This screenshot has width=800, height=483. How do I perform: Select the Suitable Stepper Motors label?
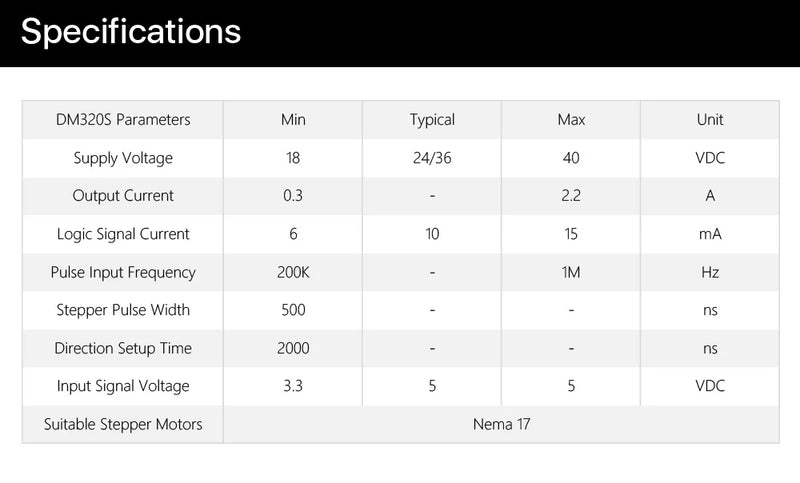point(123,424)
